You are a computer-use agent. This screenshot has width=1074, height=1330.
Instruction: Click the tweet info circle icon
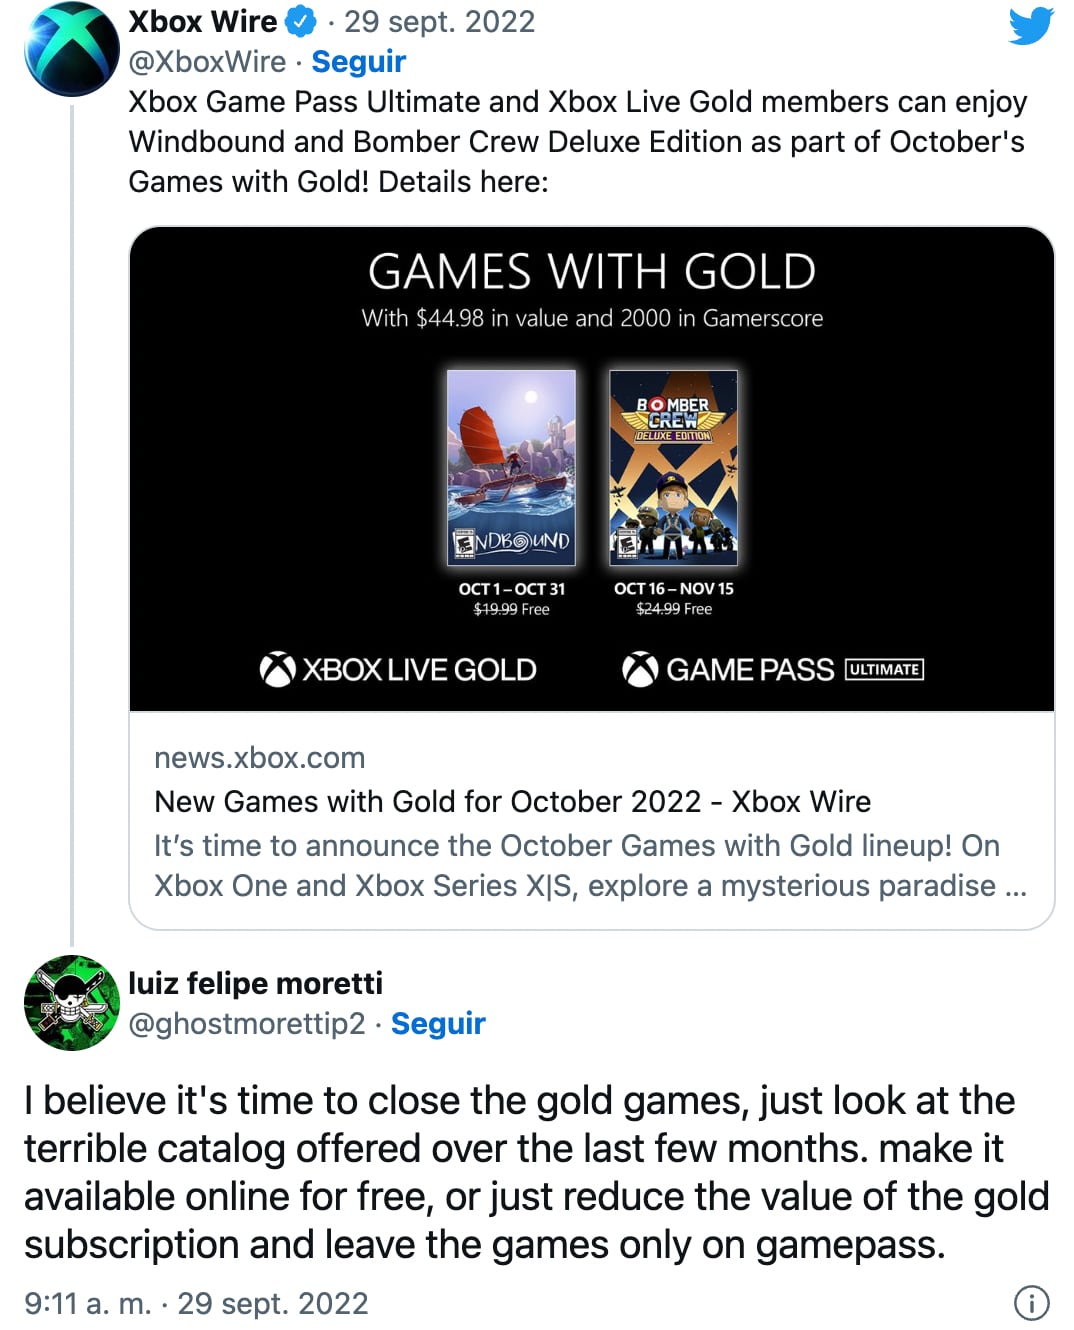tap(1031, 1302)
